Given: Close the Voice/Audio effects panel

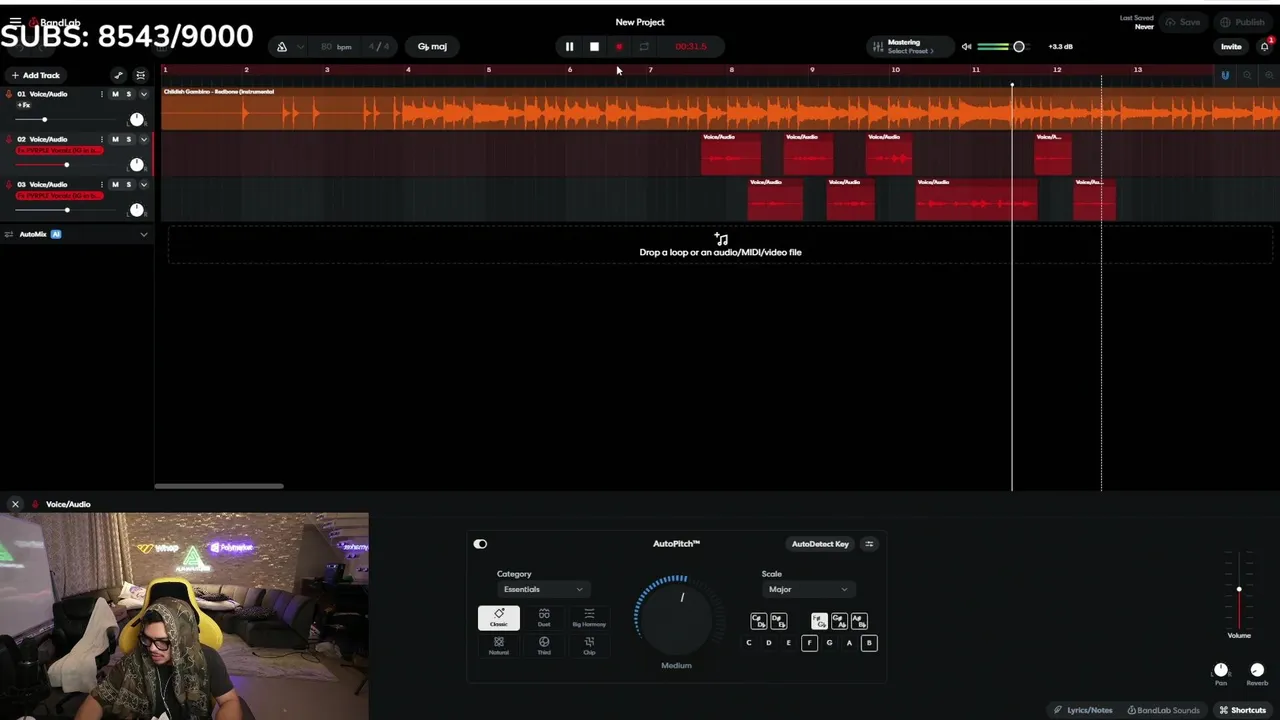Looking at the screenshot, I should pyautogui.click(x=15, y=504).
